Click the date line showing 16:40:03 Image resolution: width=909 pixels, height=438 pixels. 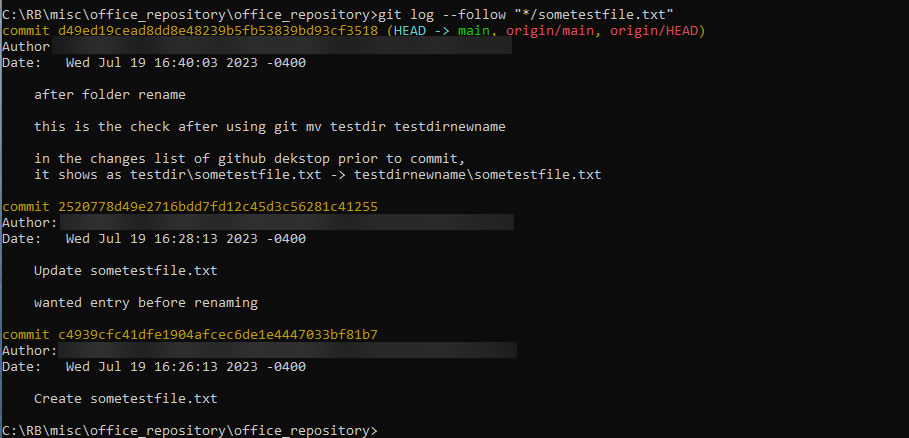[186, 63]
